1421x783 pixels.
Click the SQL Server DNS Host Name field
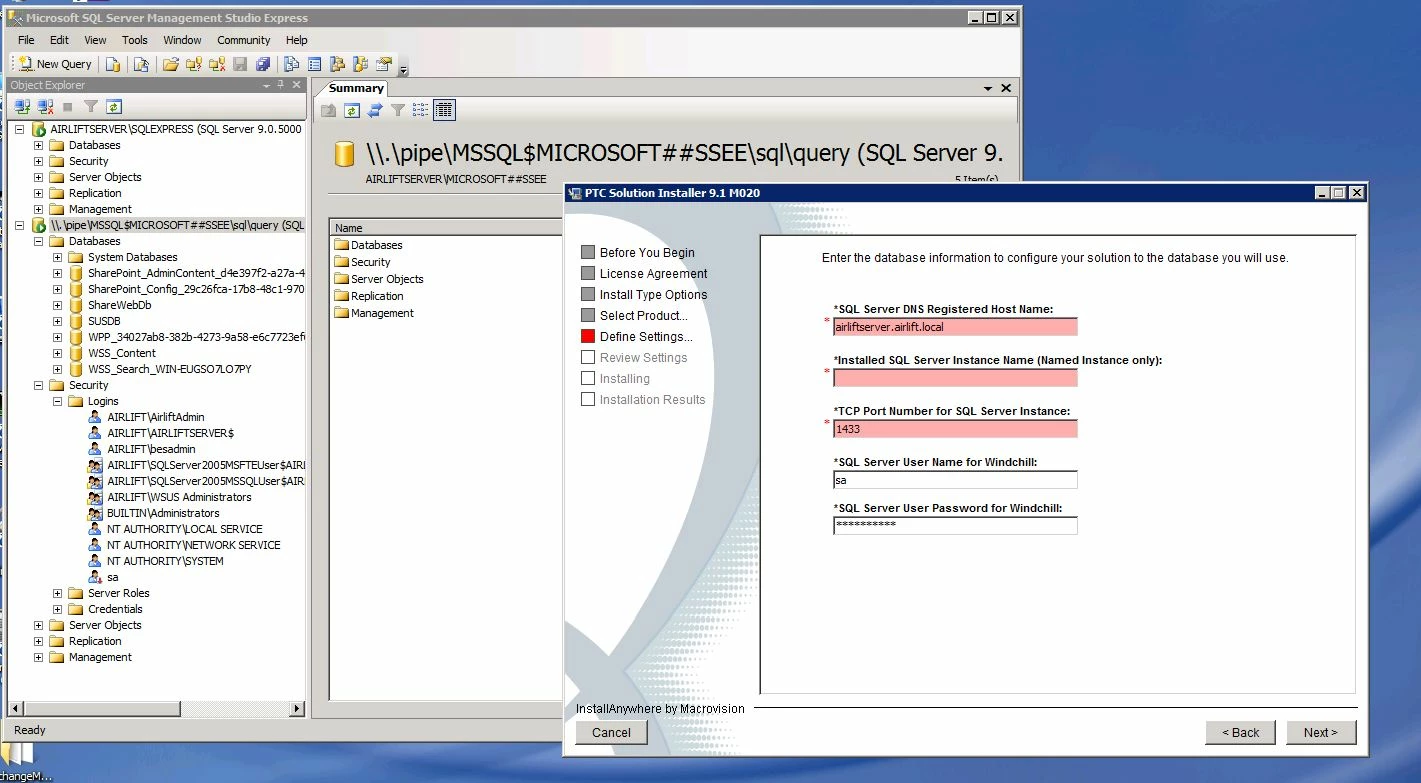click(955, 327)
